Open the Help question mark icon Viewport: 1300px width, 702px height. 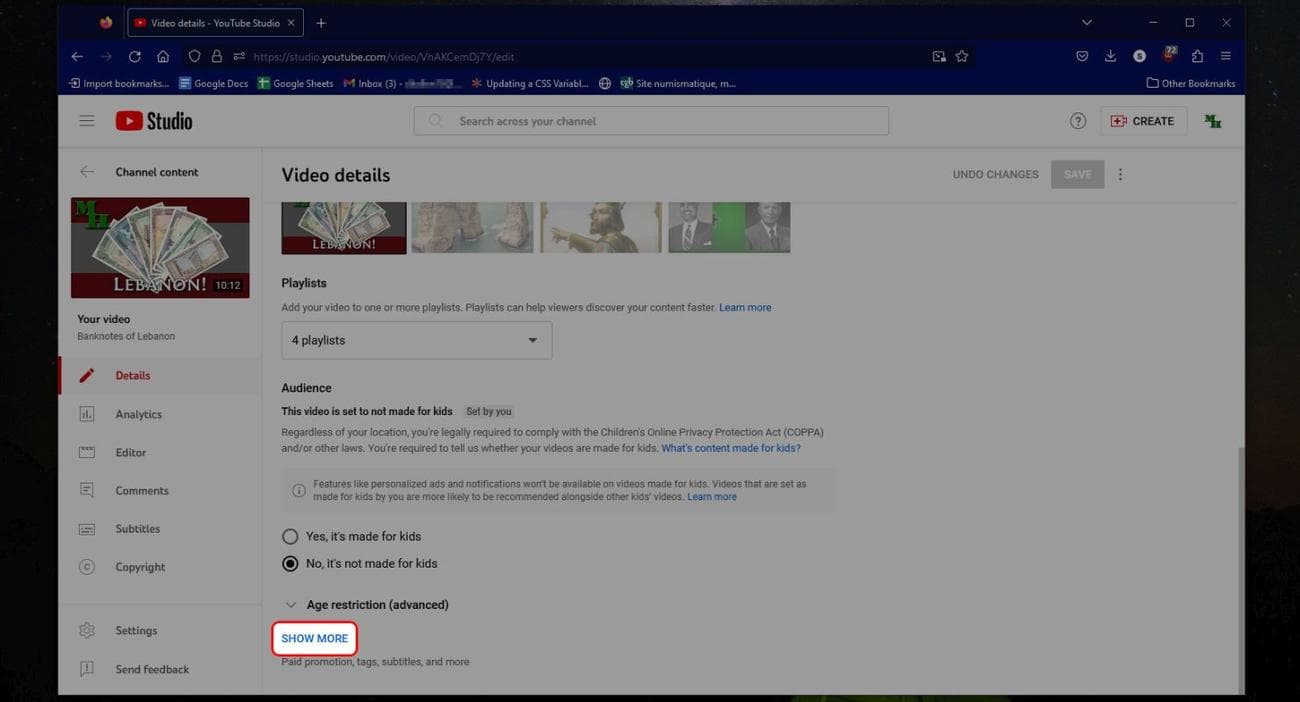click(1078, 120)
